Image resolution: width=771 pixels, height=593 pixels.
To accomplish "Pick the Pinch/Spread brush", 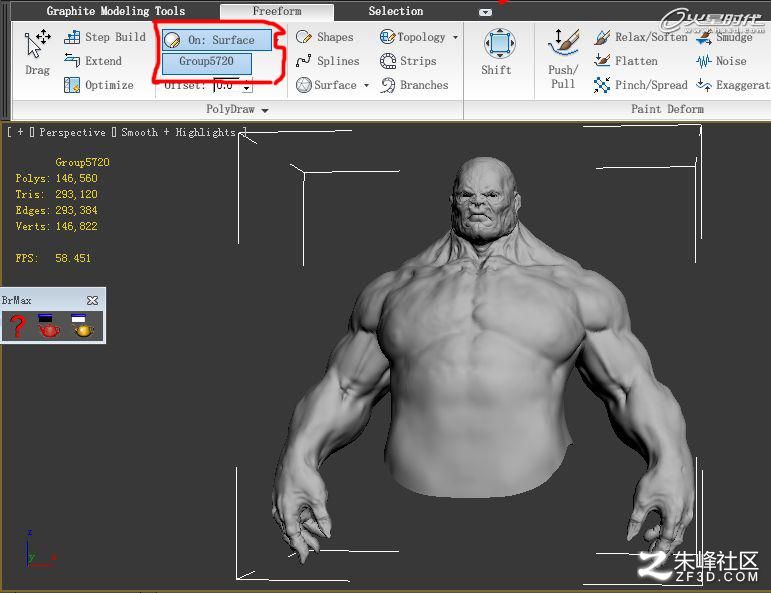I will (x=641, y=85).
